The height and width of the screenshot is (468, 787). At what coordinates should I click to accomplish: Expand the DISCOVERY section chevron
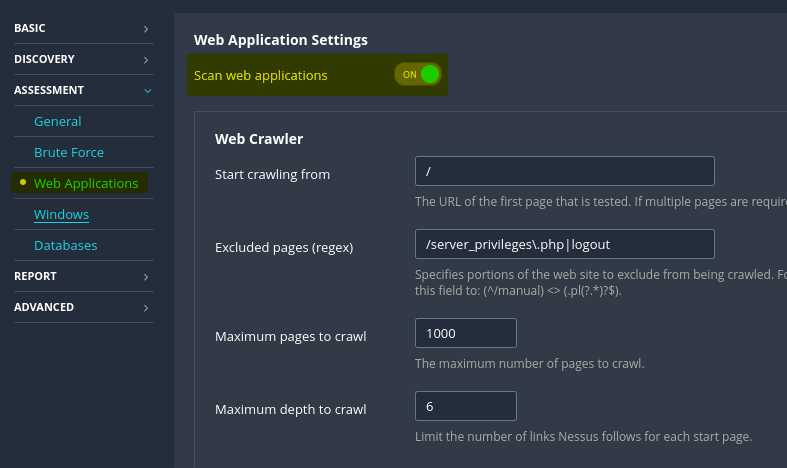pos(146,60)
